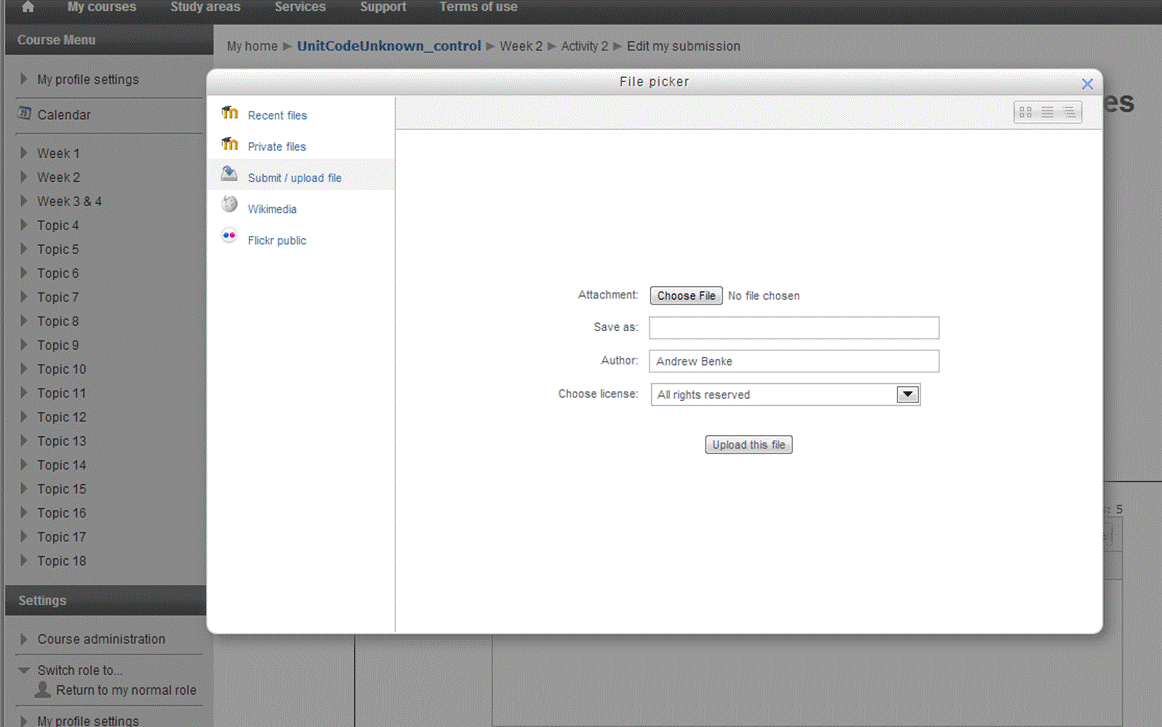1162x727 pixels.
Task: Select Topic 15 in Course Menu
Action: (62, 489)
